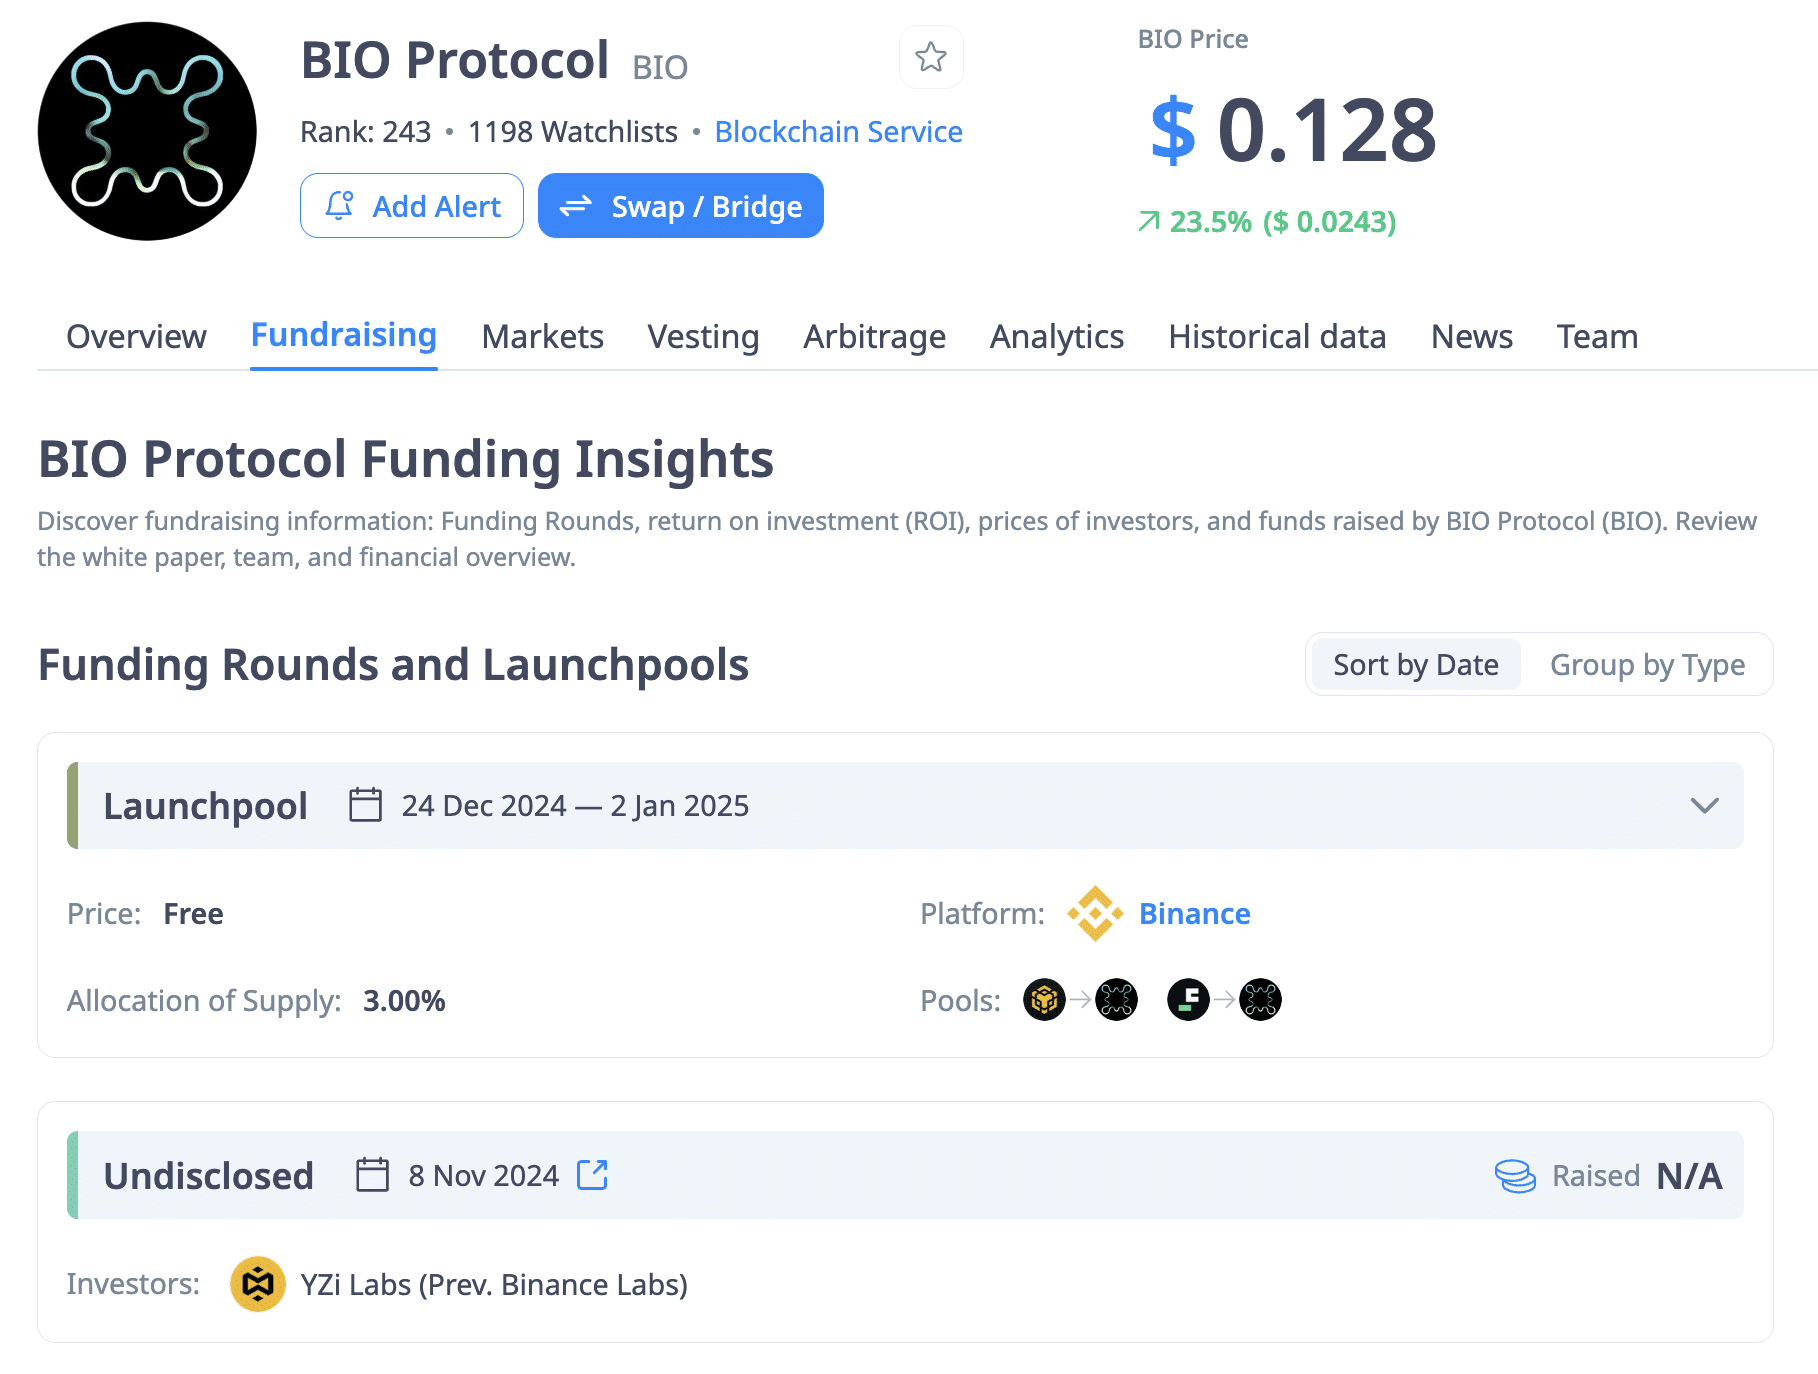Click the BIO Protocol logo image

coord(147,131)
